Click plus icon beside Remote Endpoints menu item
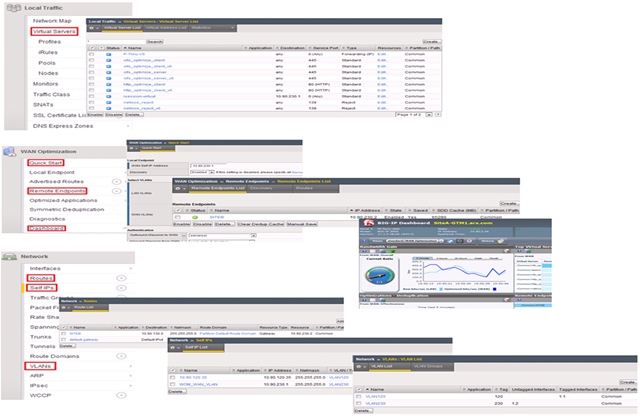Viewport: 640px width, 416px height. [x=116, y=191]
